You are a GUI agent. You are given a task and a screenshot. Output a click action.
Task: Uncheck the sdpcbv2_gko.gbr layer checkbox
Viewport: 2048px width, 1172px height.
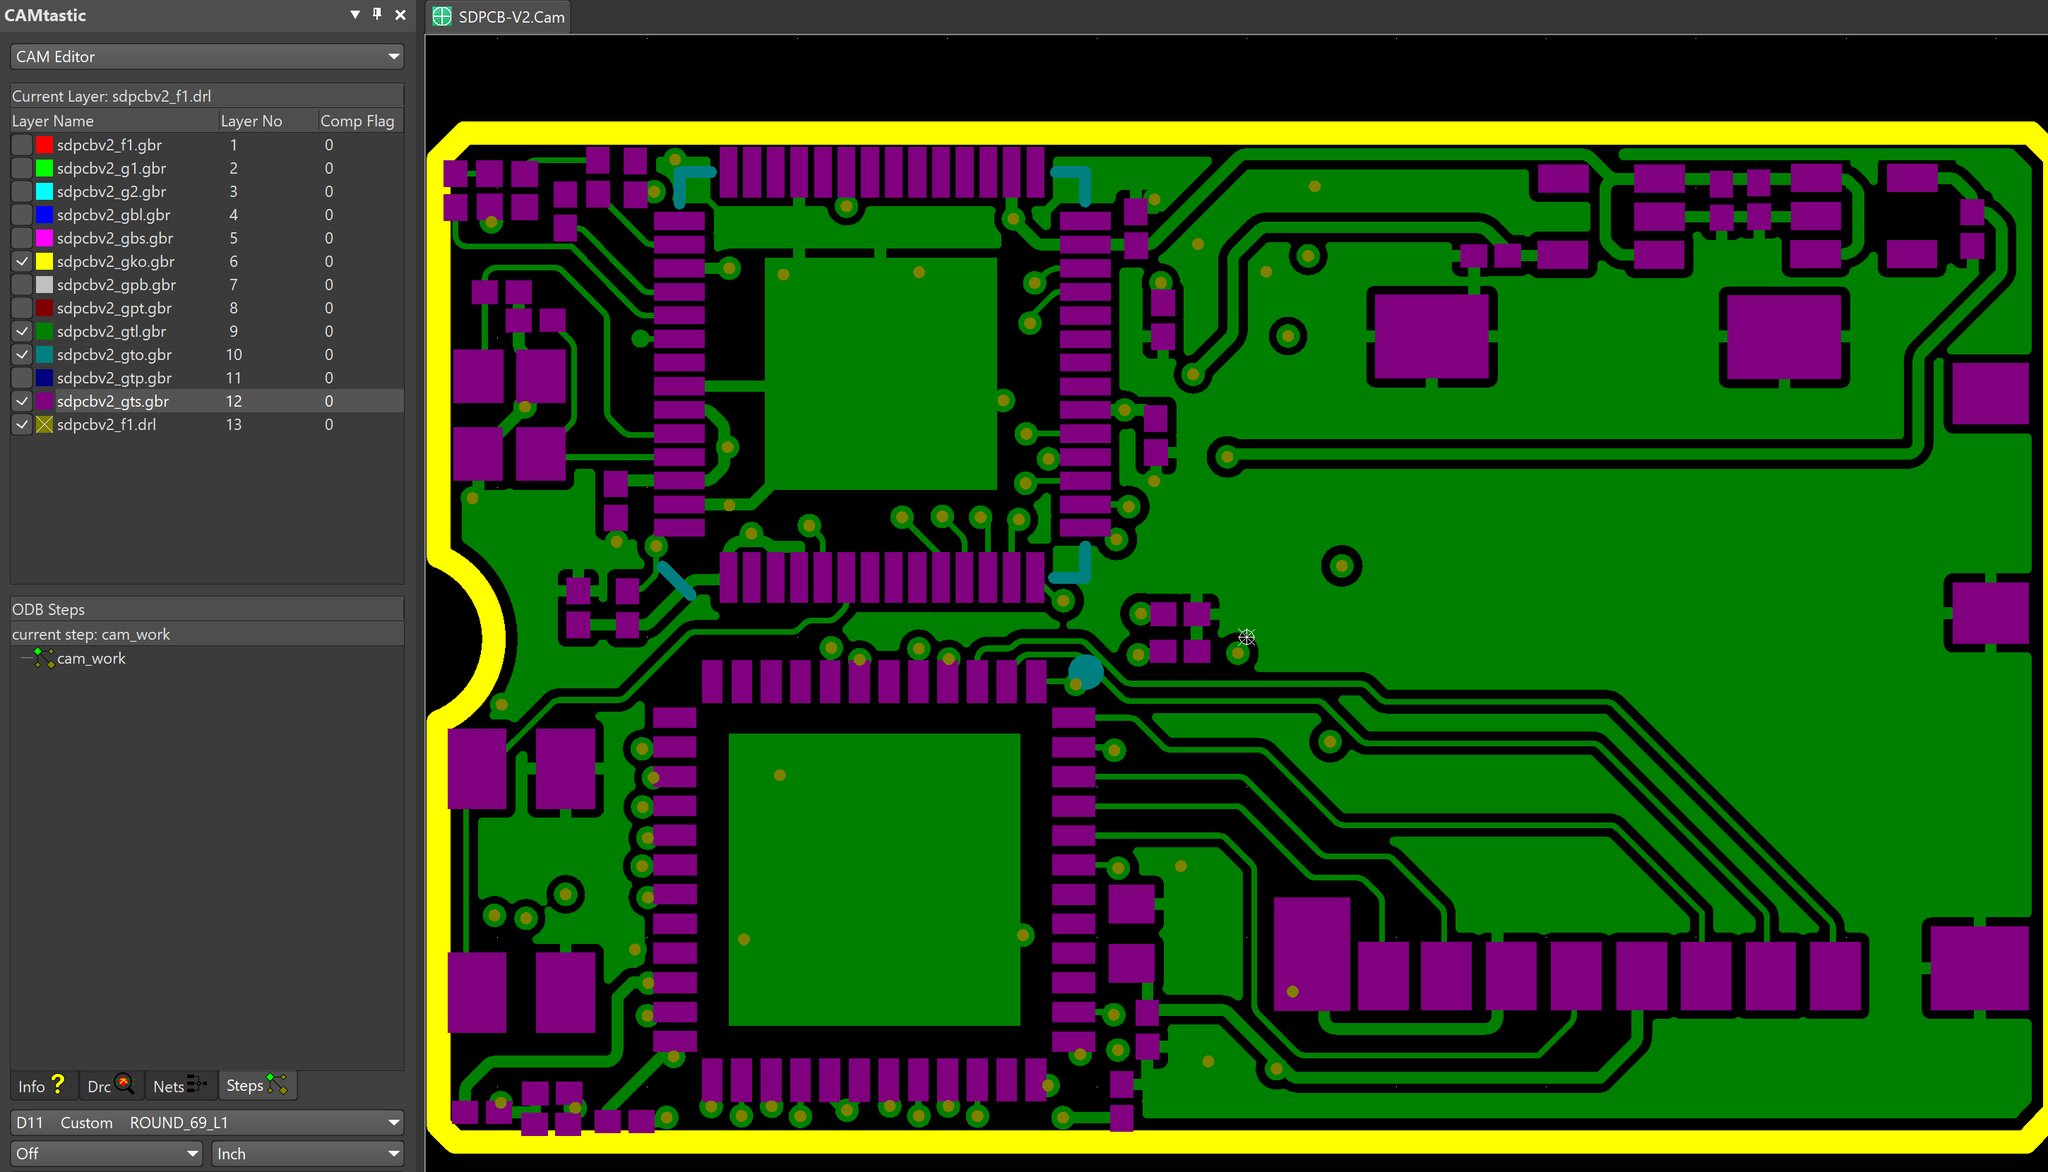coord(22,262)
